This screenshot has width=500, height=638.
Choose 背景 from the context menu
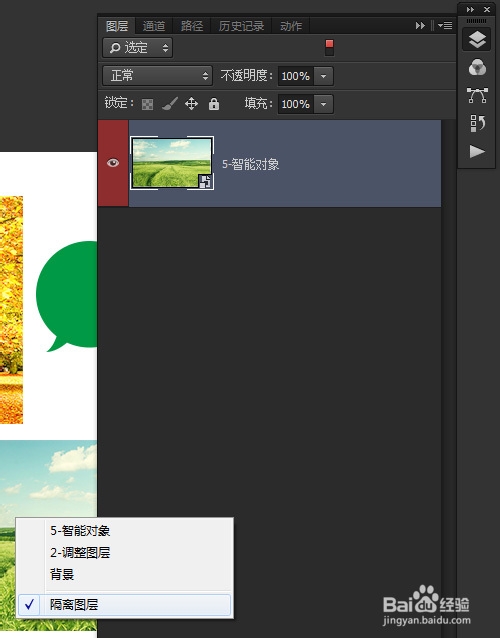coord(62,575)
